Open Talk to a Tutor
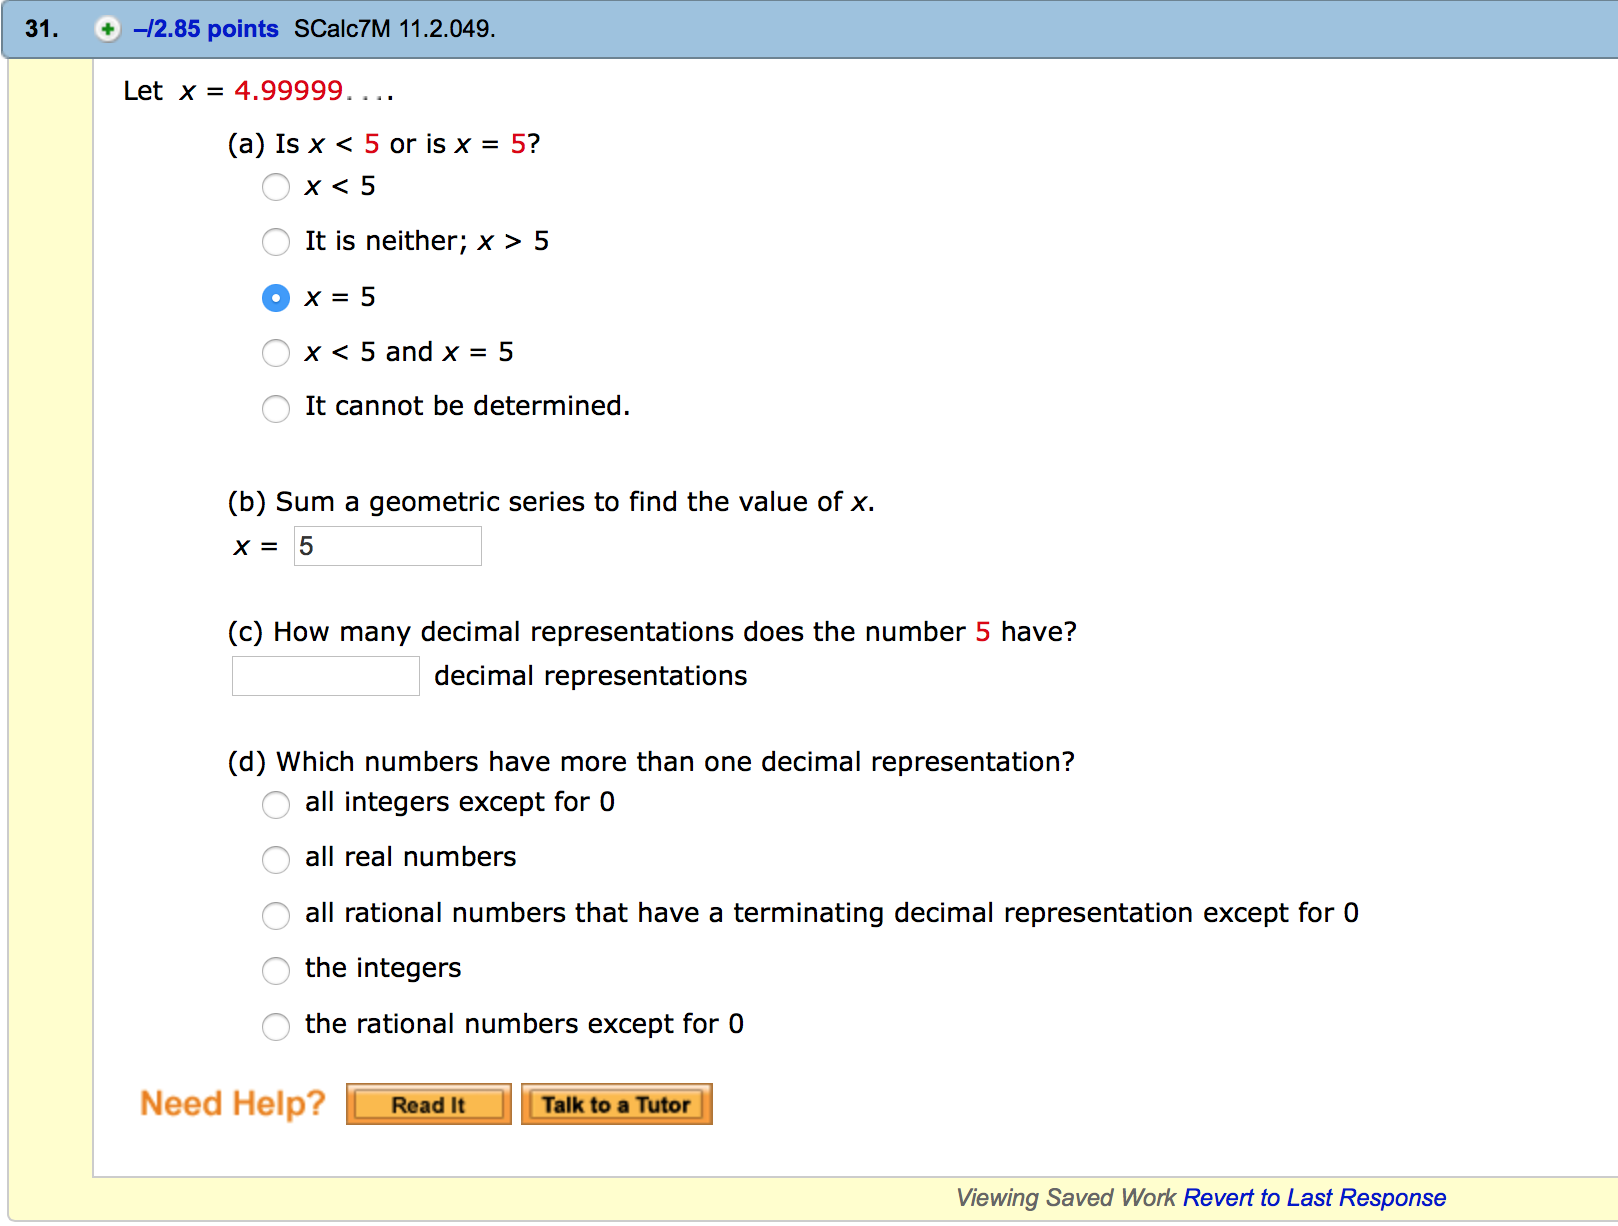Viewport: 1618px width, 1226px height. 616,1104
